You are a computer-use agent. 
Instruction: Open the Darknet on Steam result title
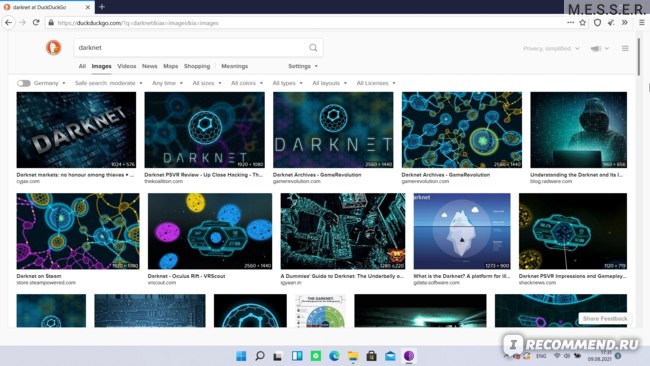(39, 276)
